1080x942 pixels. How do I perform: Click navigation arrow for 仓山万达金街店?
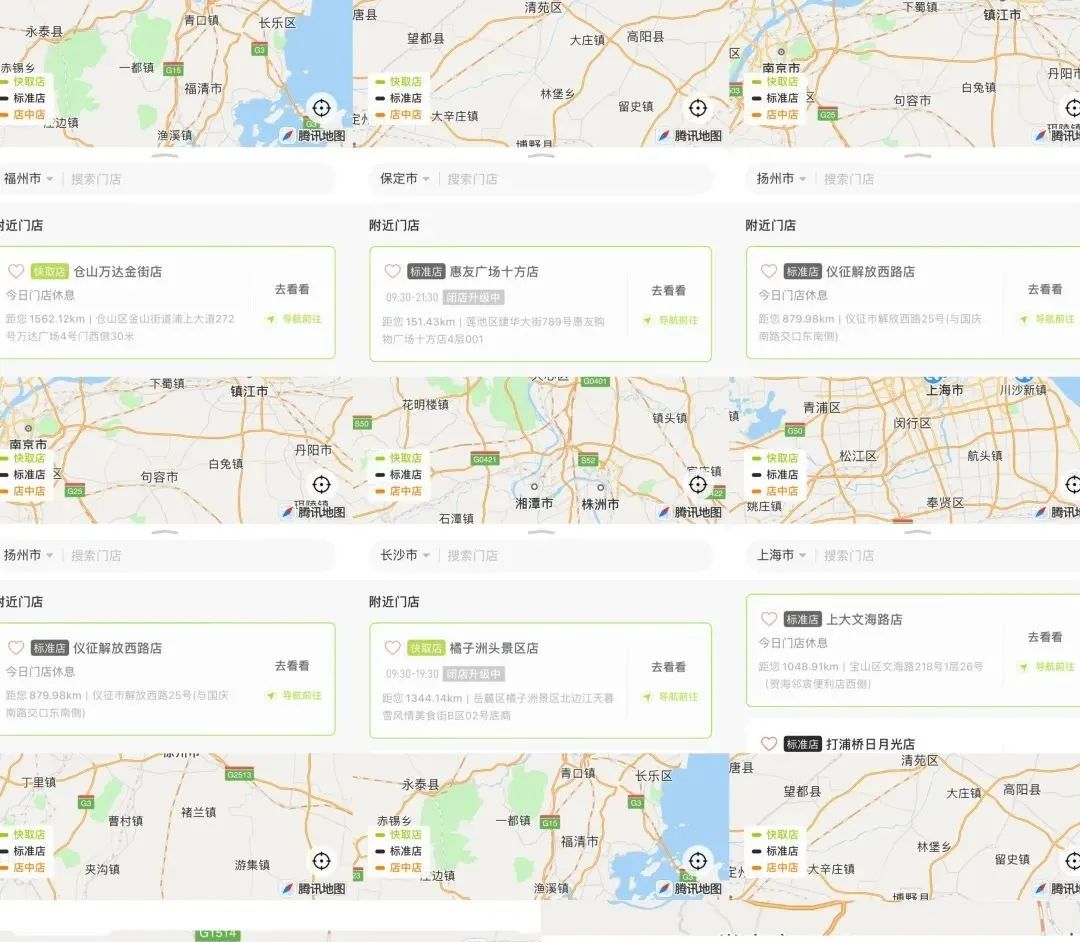271,320
